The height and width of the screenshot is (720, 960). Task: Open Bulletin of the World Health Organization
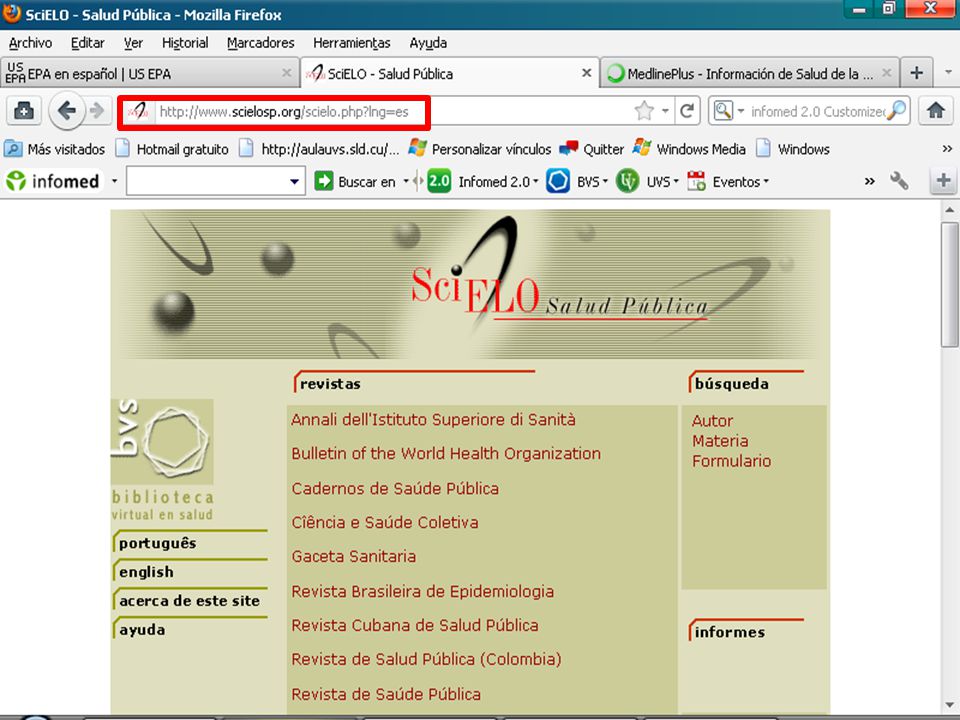446,454
